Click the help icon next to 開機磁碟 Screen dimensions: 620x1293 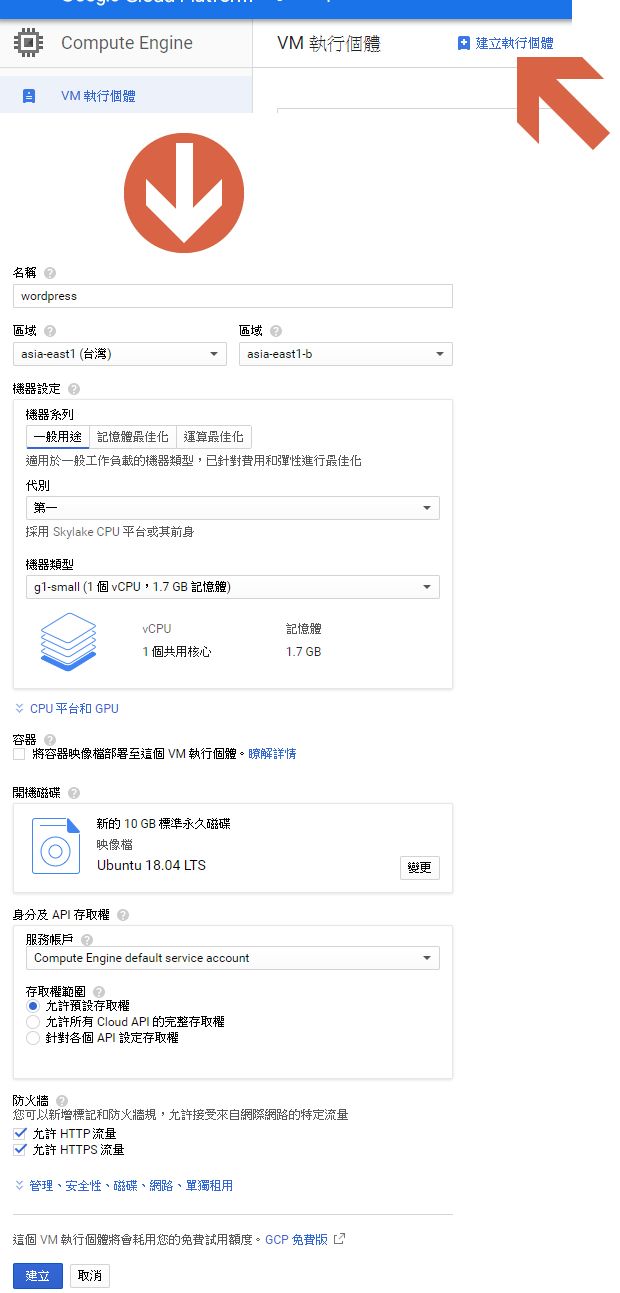pos(74,793)
